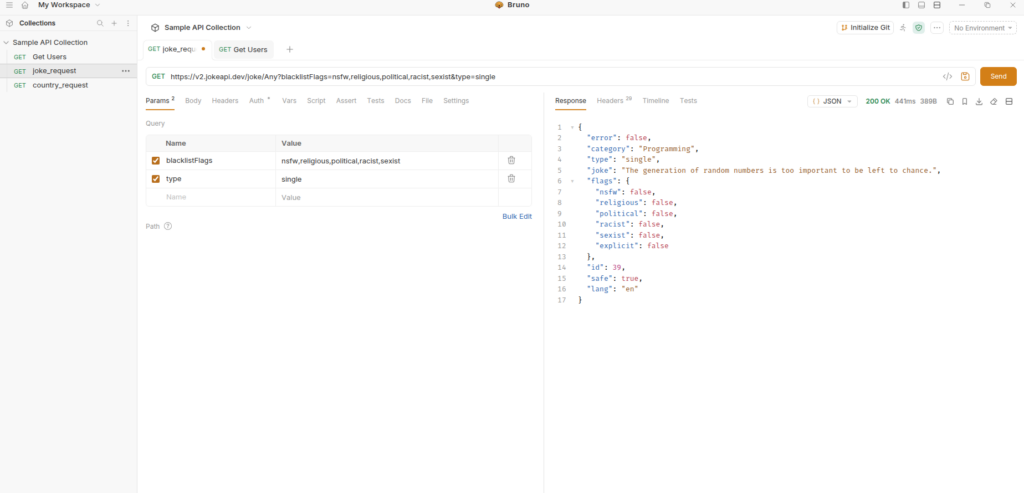The height and width of the screenshot is (493, 1024).
Task: Toggle bottom panel layout icon
Action: 921,5
